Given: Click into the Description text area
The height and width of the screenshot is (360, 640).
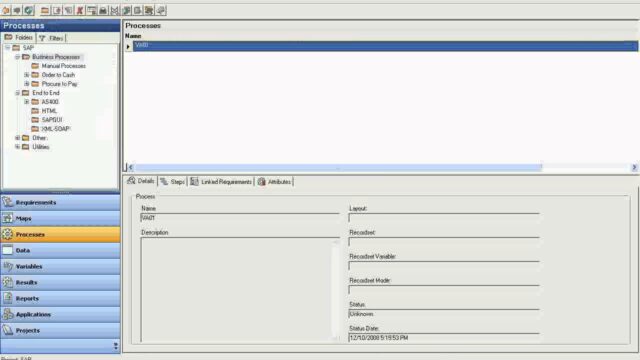Looking at the screenshot, I should pyautogui.click(x=240, y=289).
